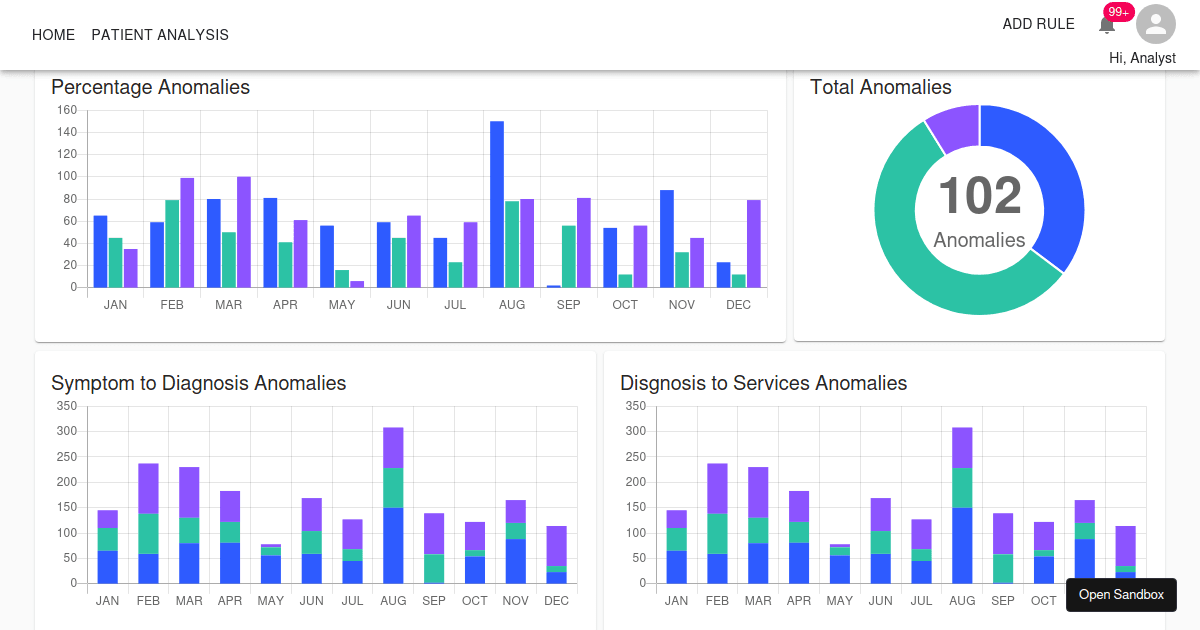Open notifications via the bell icon
The width and height of the screenshot is (1200, 630).
coord(1106,24)
